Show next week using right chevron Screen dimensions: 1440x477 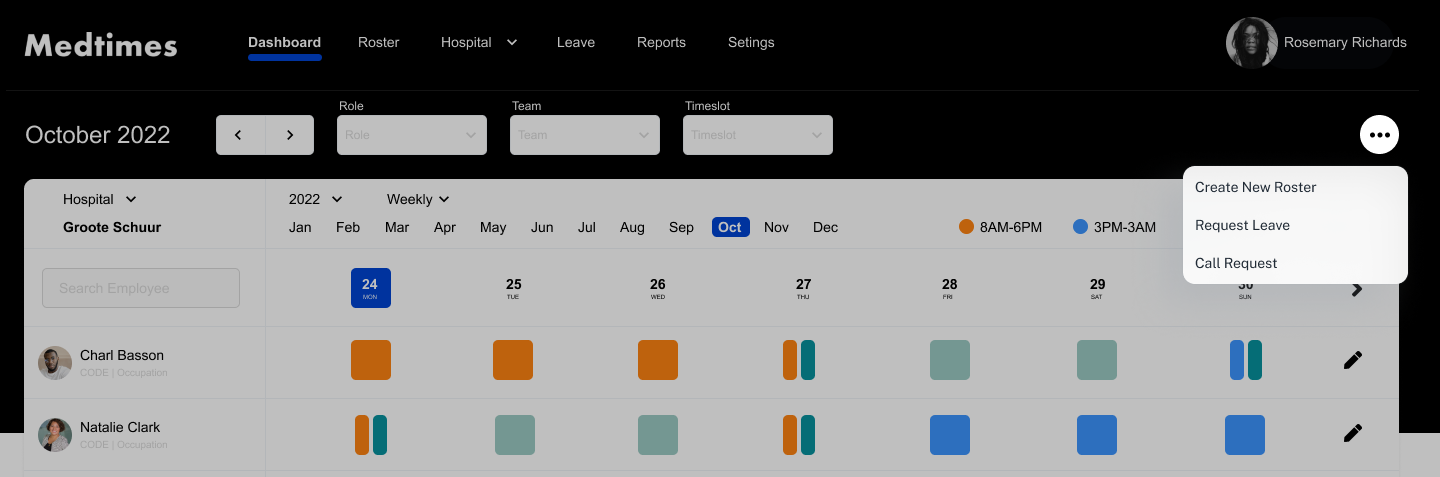tap(1357, 289)
